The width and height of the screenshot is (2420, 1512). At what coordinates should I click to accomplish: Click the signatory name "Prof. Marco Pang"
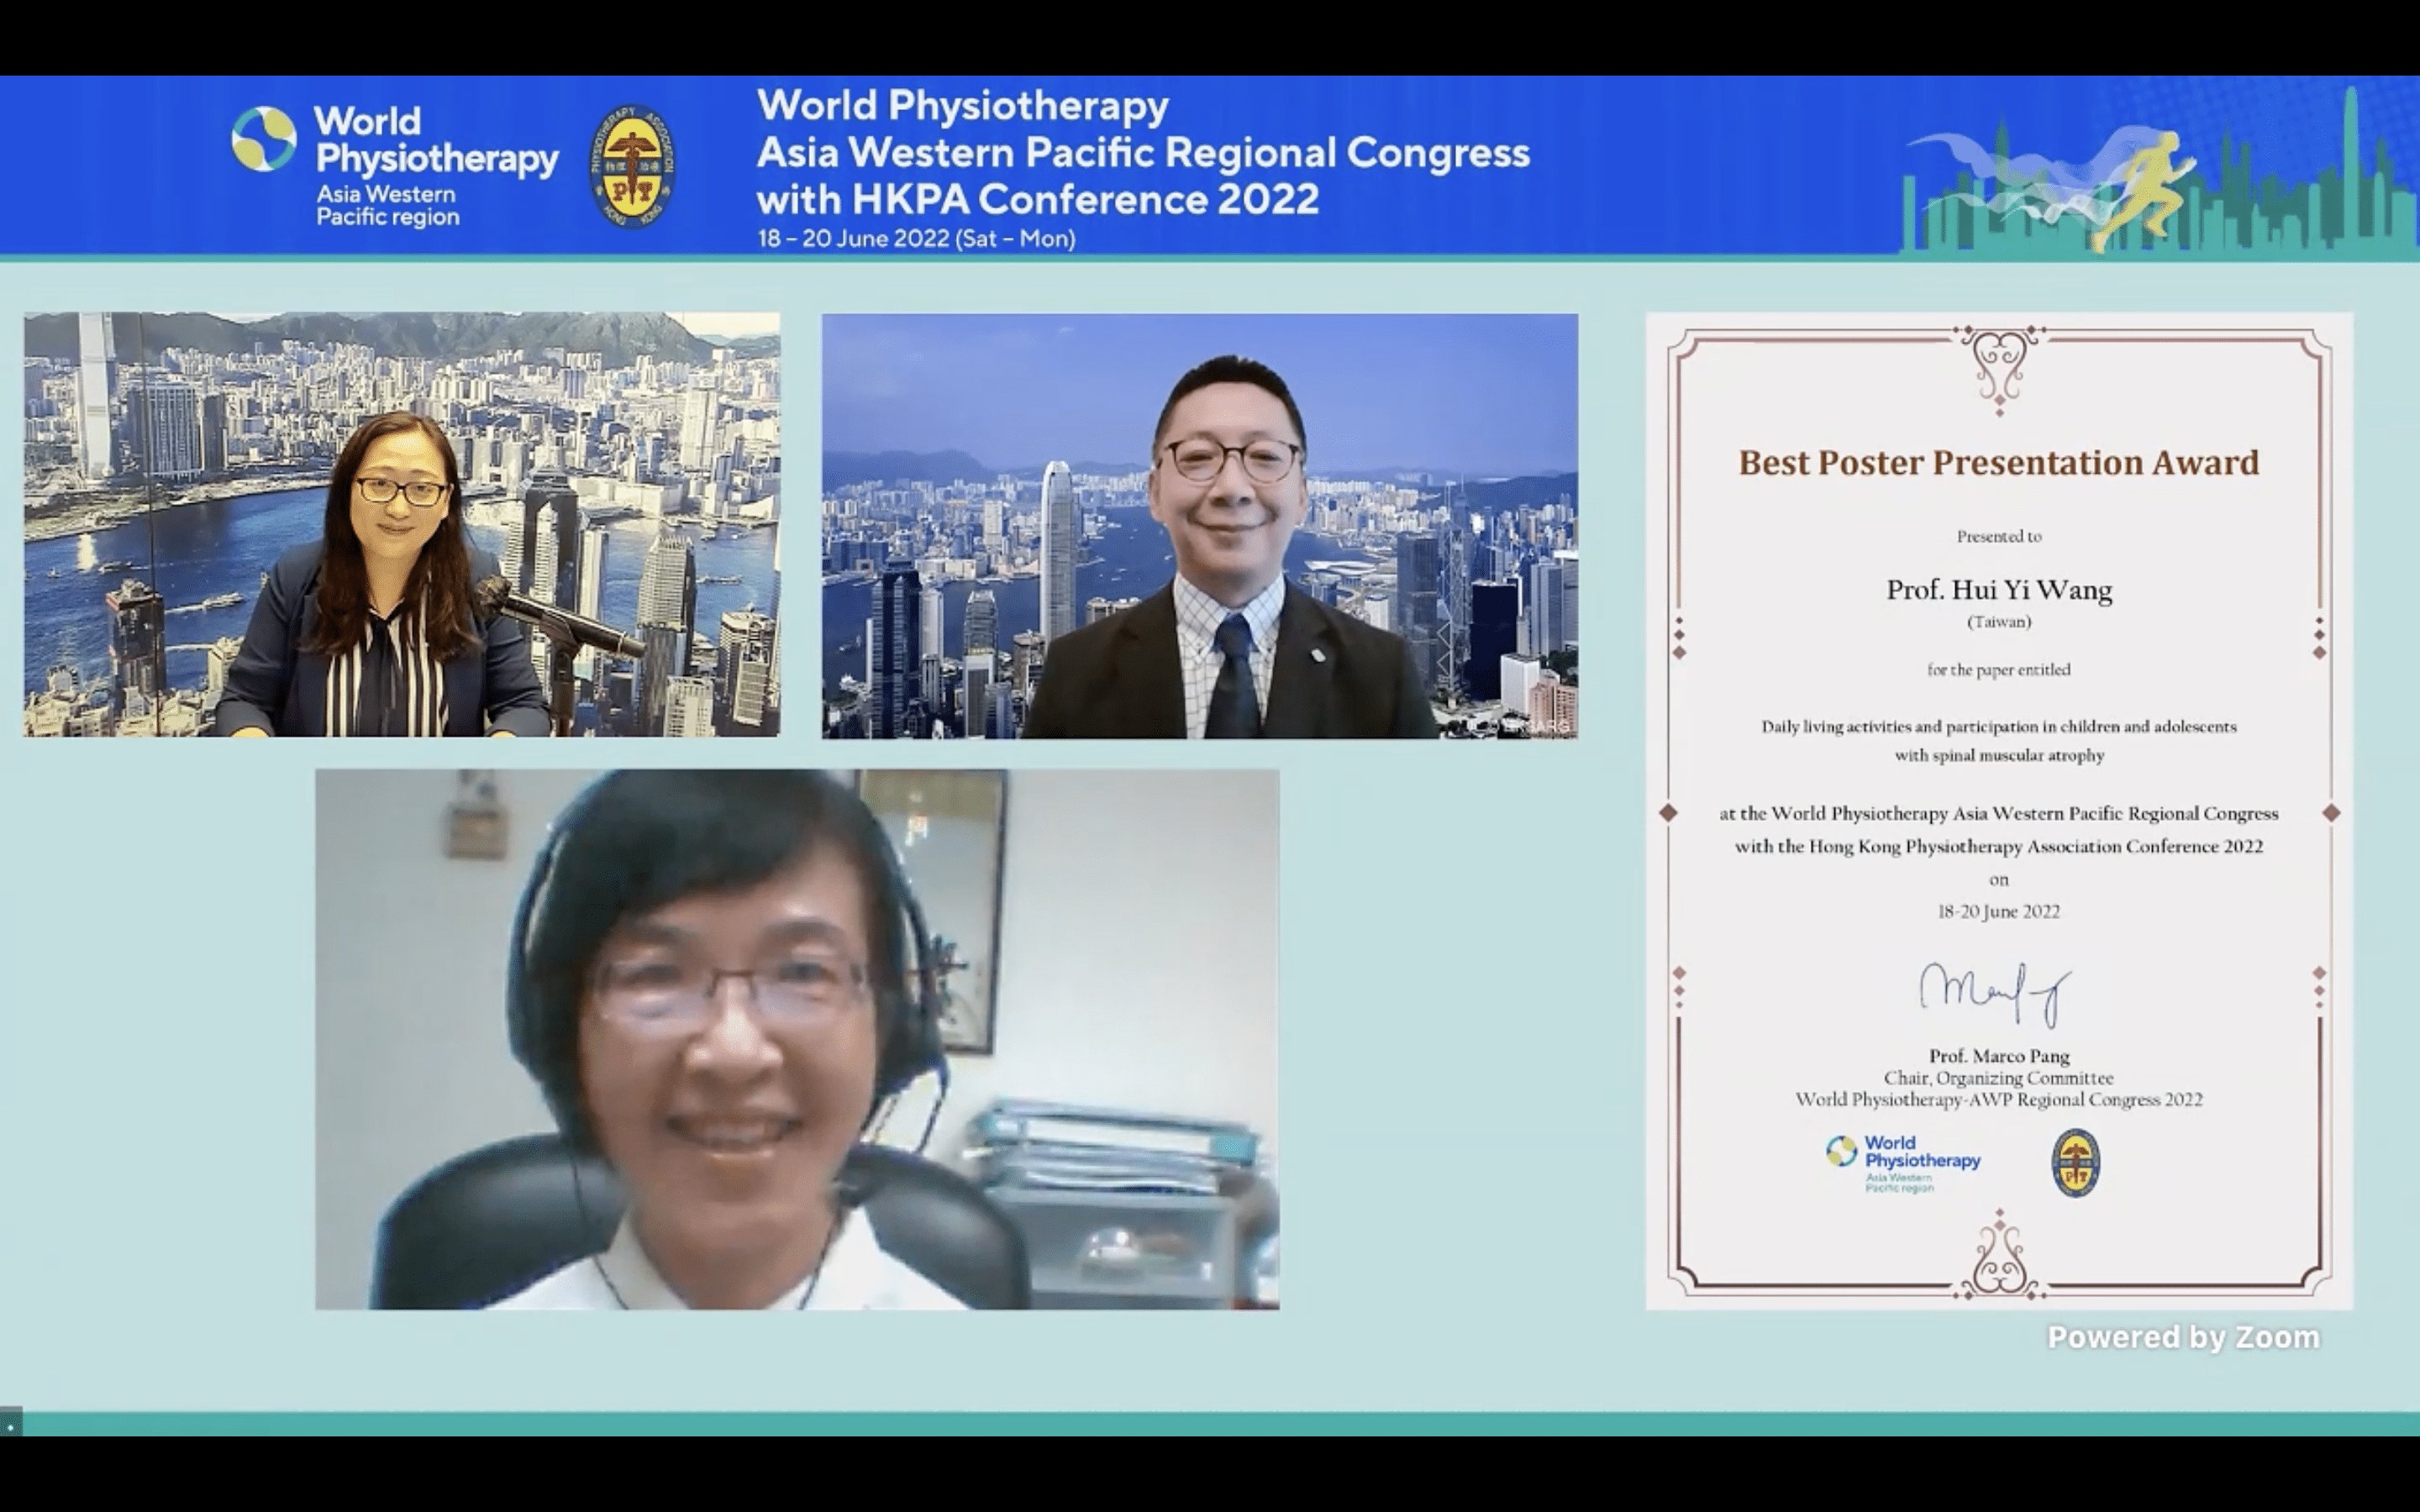[x=1999, y=1056]
